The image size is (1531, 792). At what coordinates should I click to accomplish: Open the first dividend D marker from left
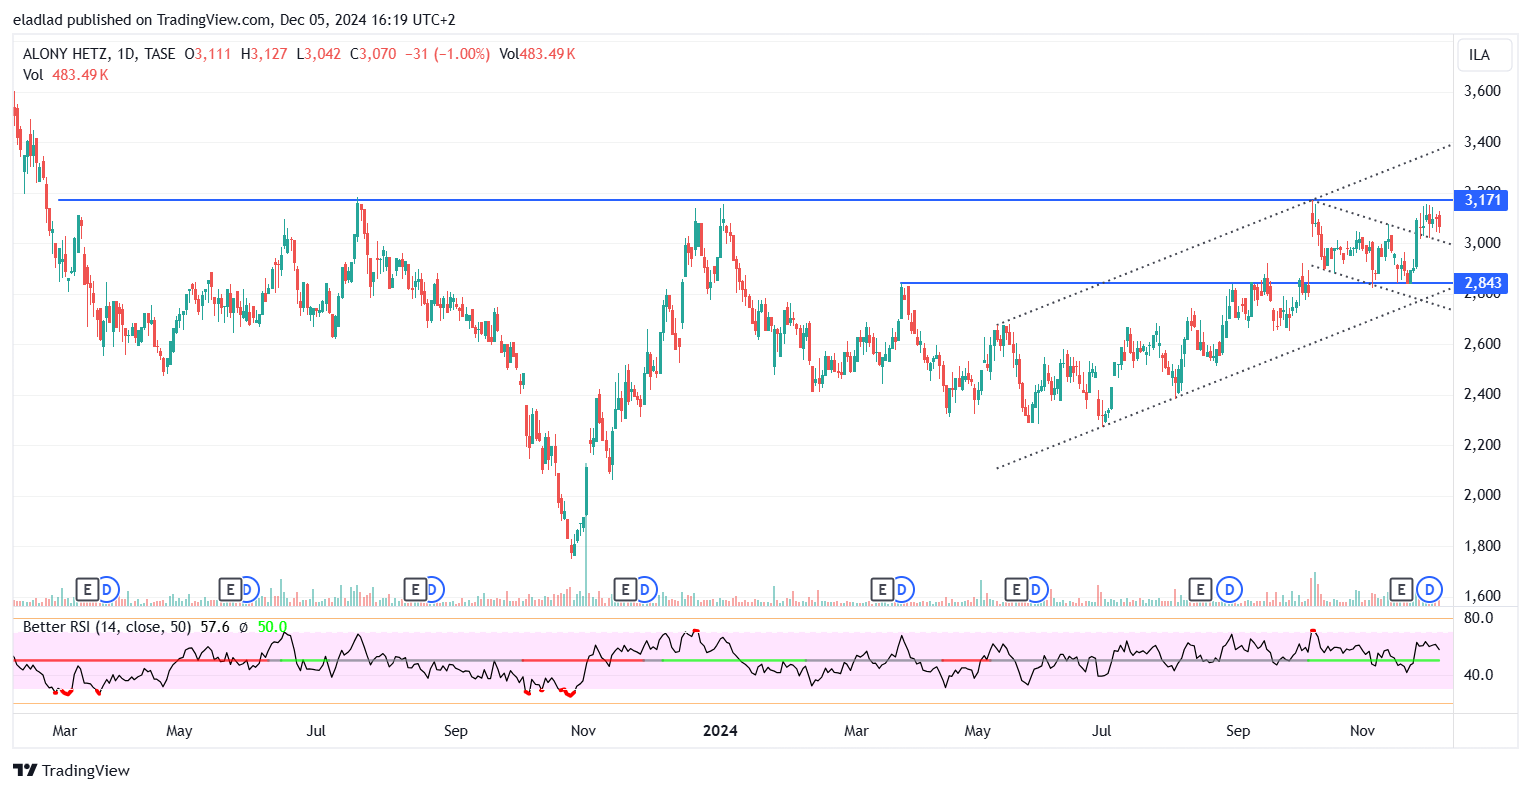coord(108,590)
